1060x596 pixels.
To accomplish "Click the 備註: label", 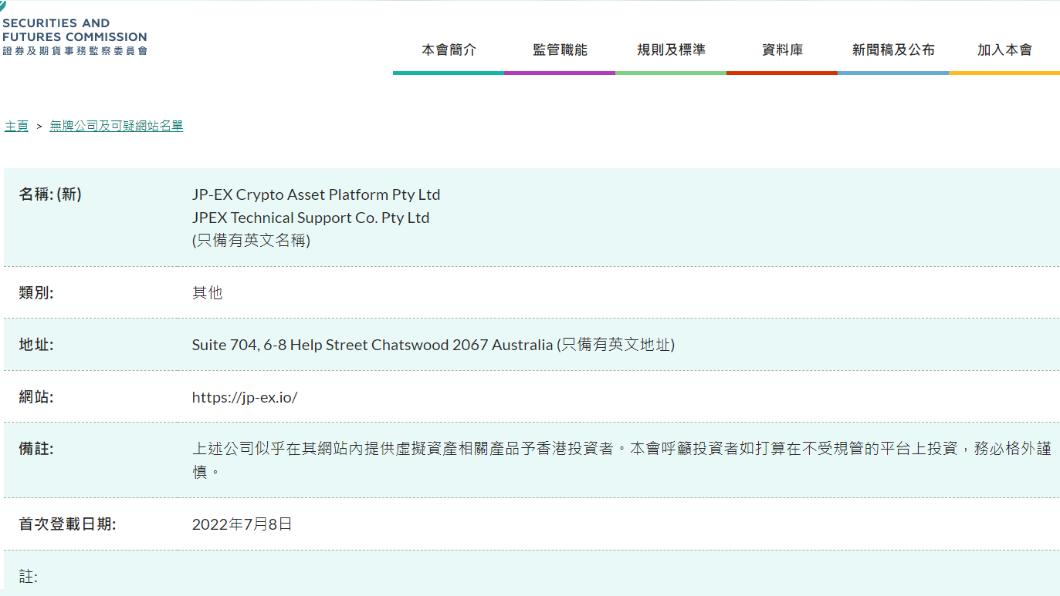I will pos(36,449).
